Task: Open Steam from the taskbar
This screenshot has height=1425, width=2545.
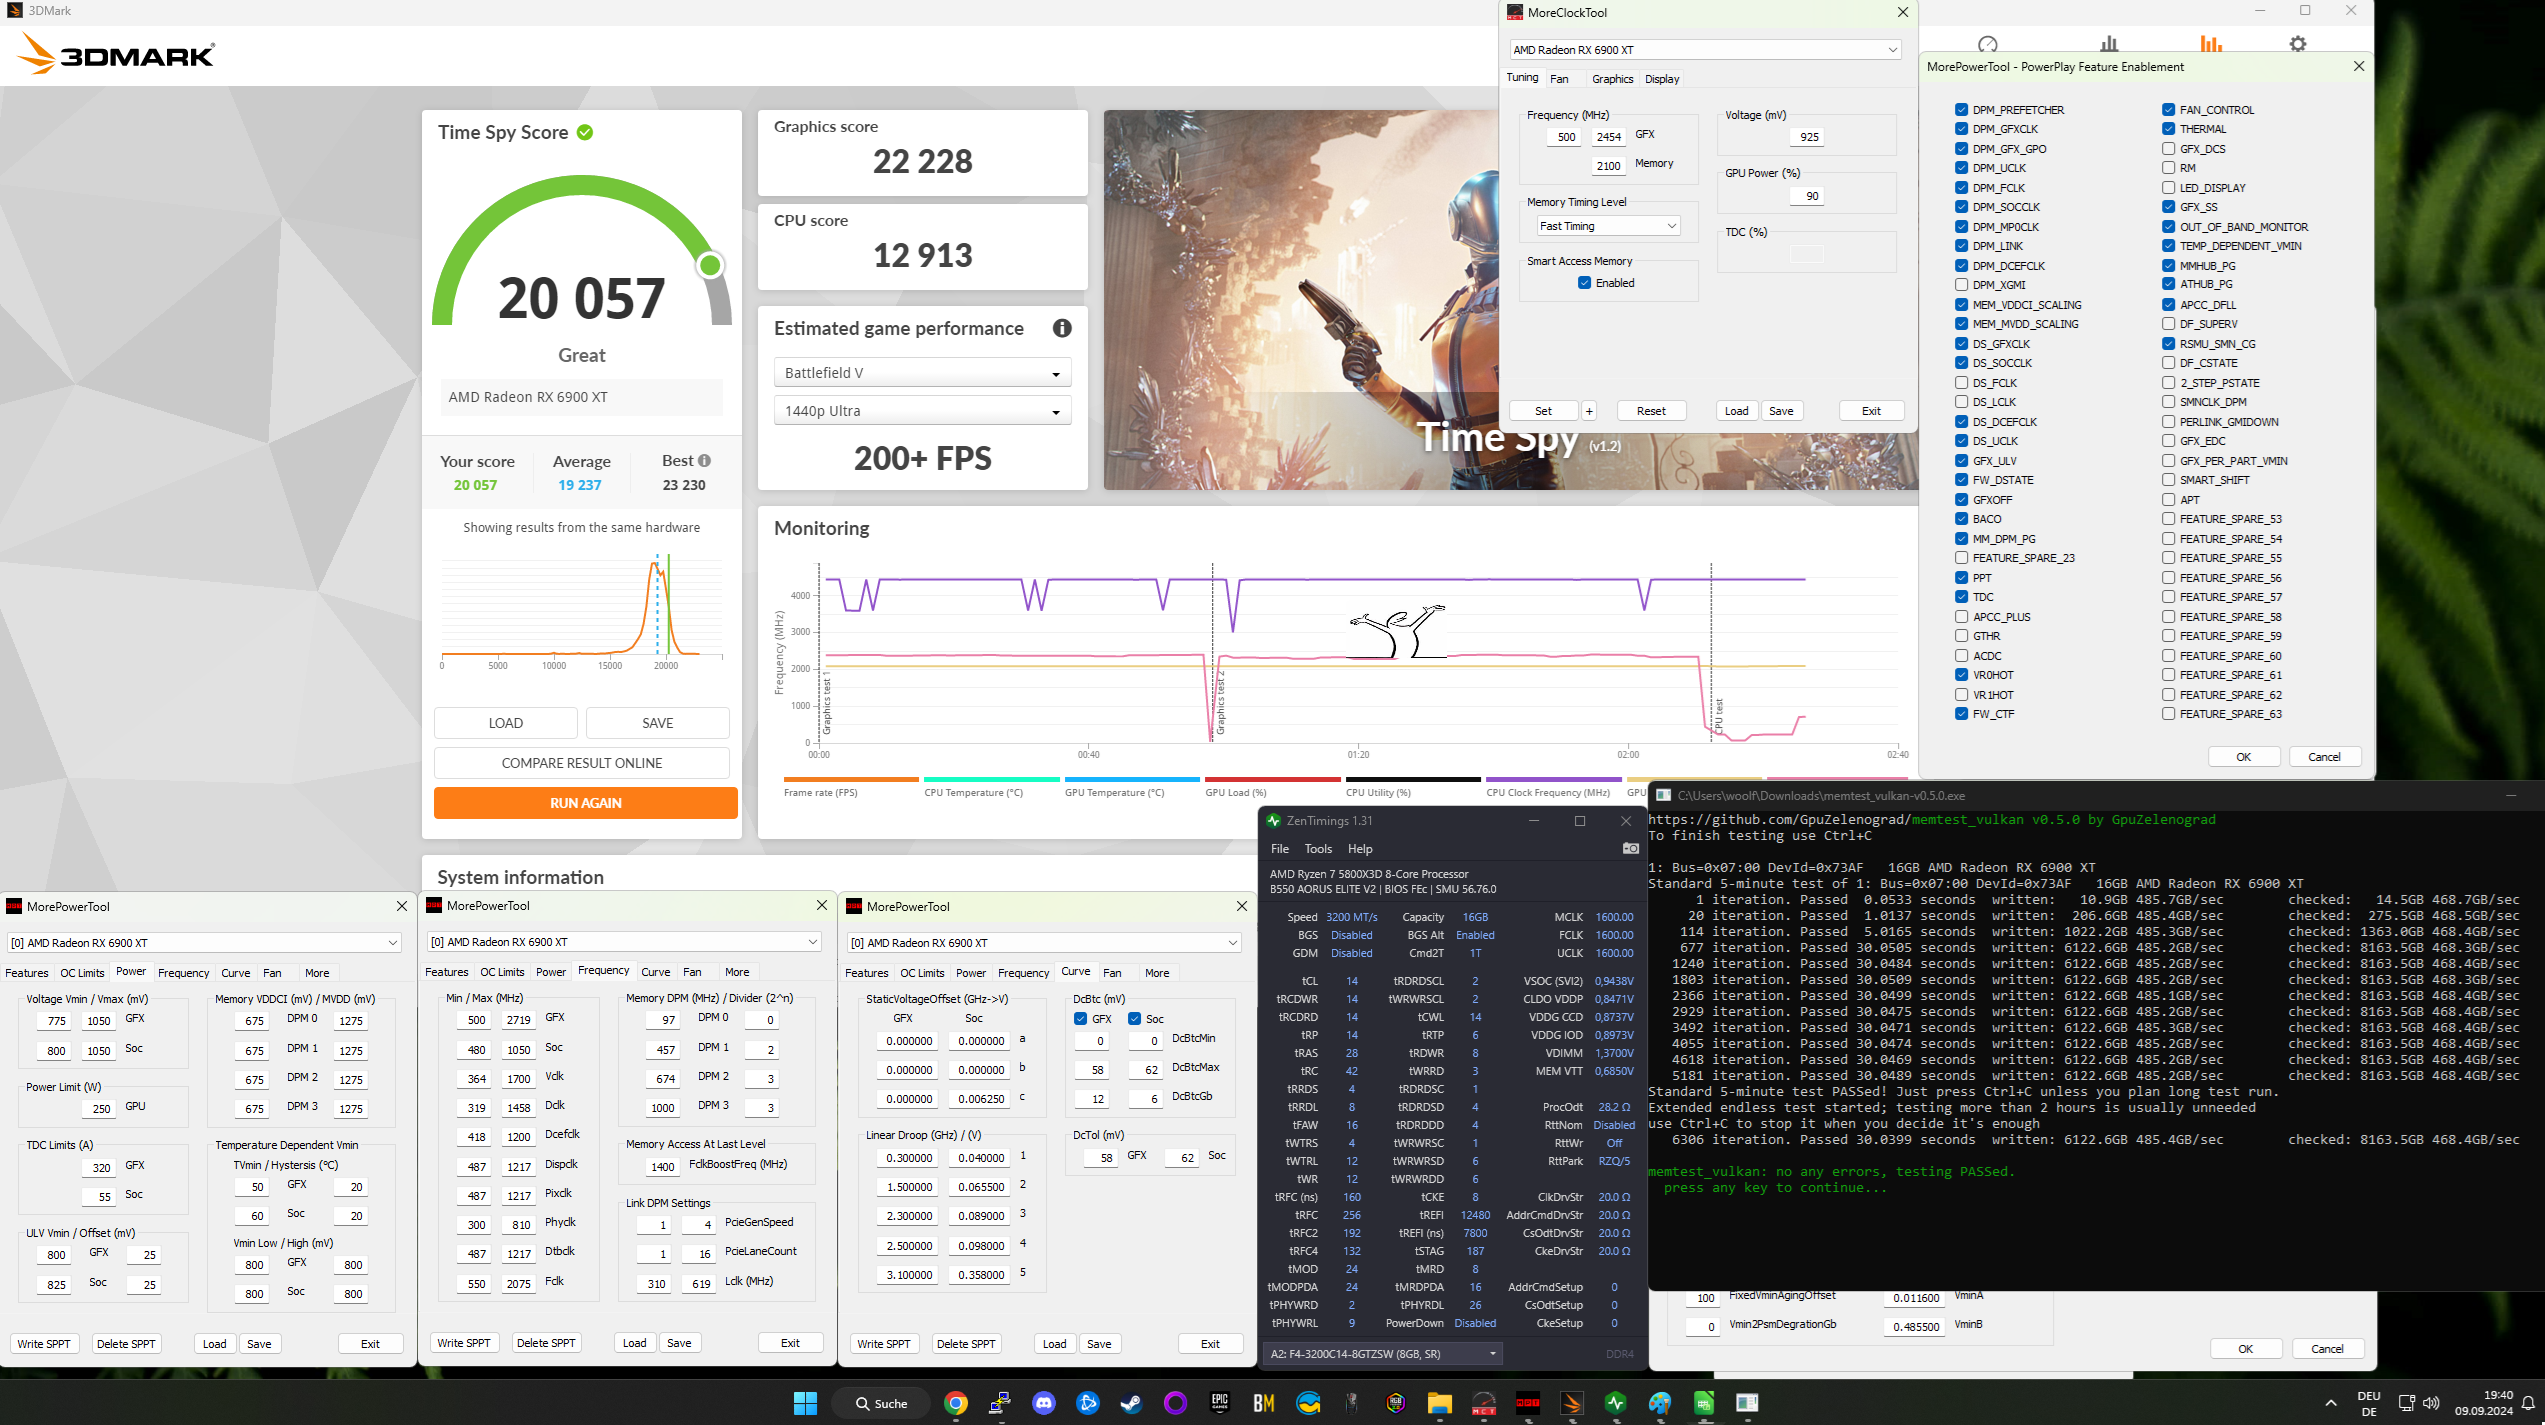Action: point(1131,1403)
